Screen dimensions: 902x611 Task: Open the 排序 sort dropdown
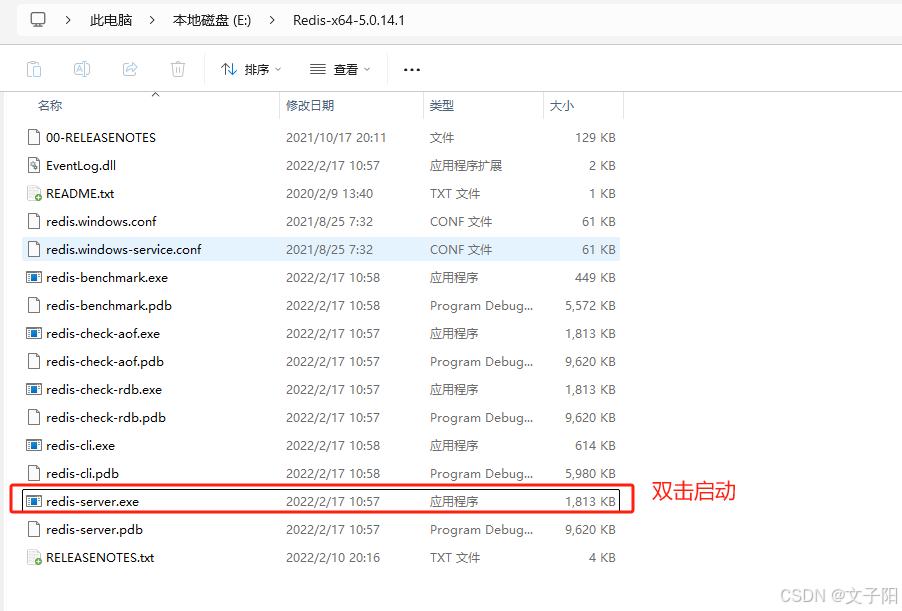coord(251,70)
